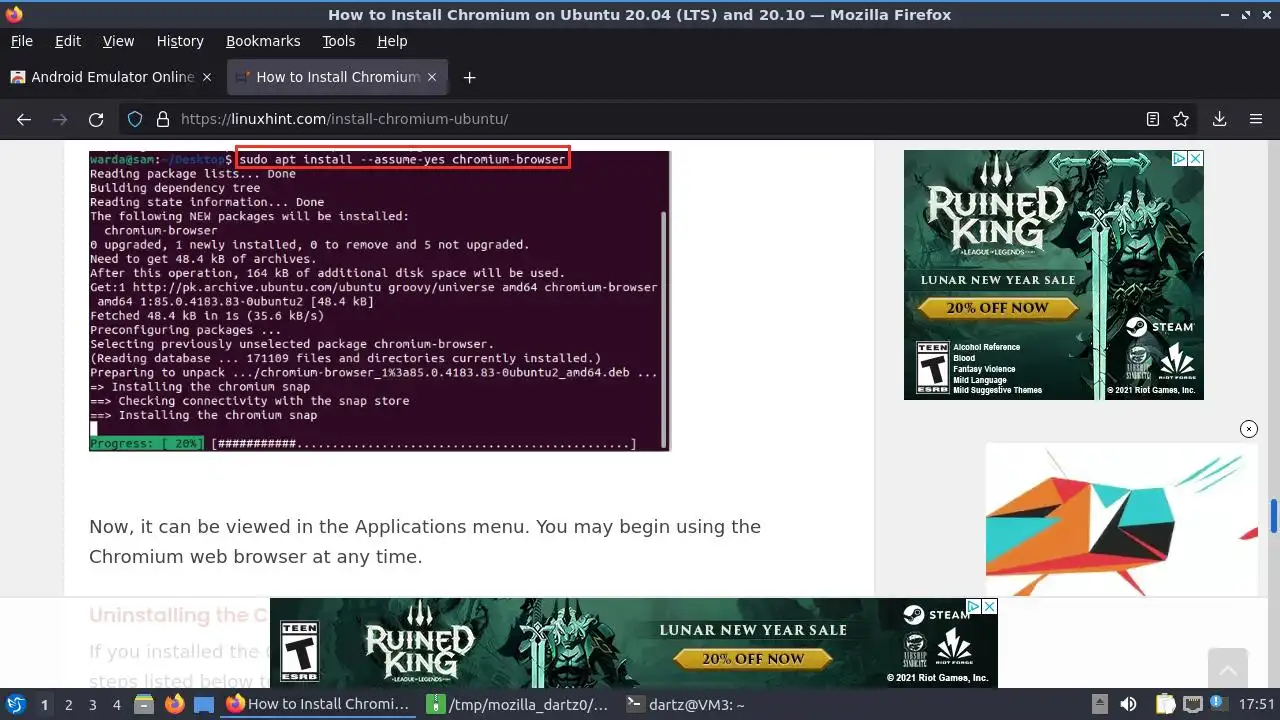Open removable media eject tray icon
Image resolution: width=1280 pixels, height=720 pixels.
click(1099, 704)
